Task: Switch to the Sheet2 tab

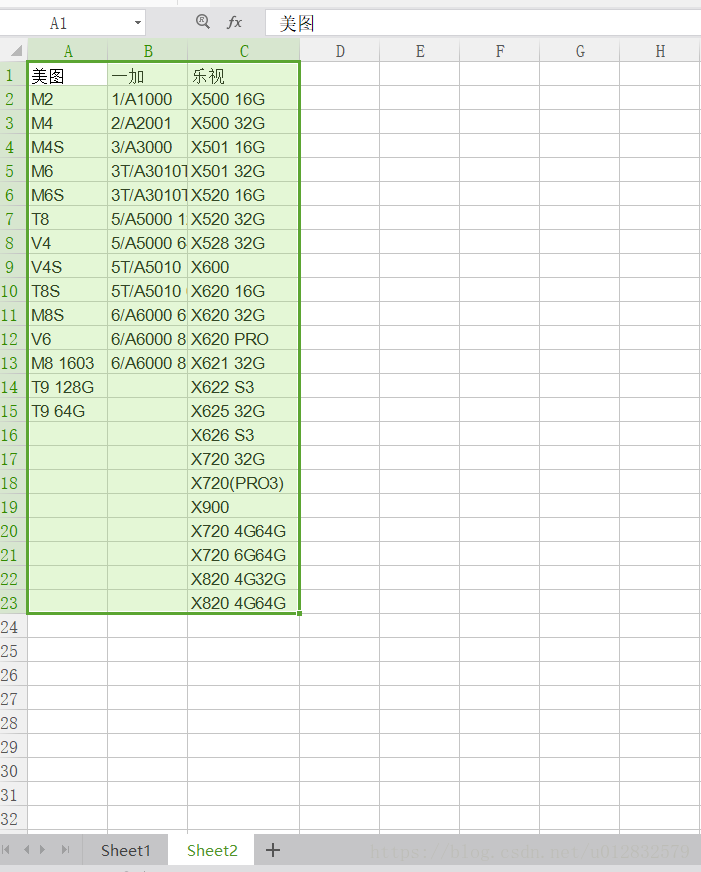Action: [x=212, y=850]
